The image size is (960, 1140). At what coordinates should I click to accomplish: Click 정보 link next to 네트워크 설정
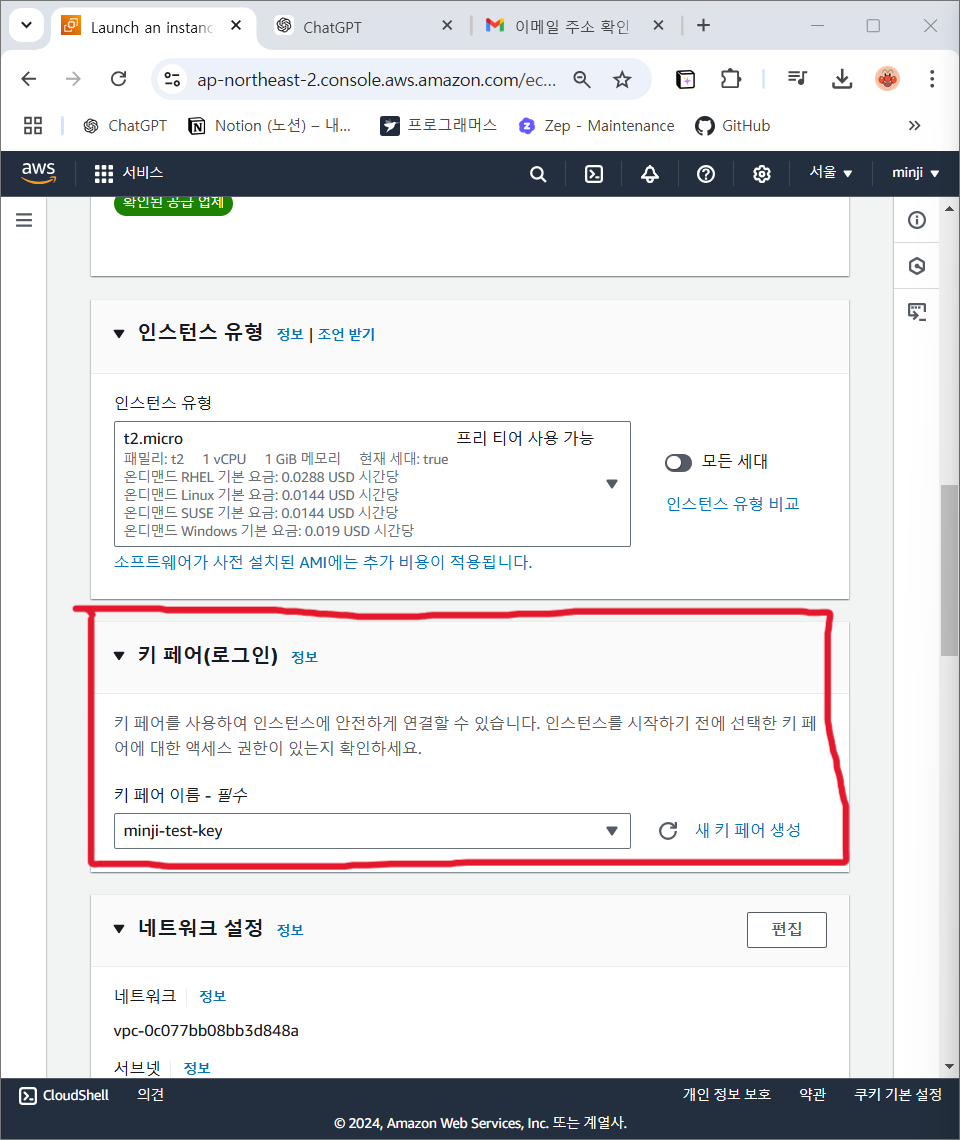click(x=290, y=930)
